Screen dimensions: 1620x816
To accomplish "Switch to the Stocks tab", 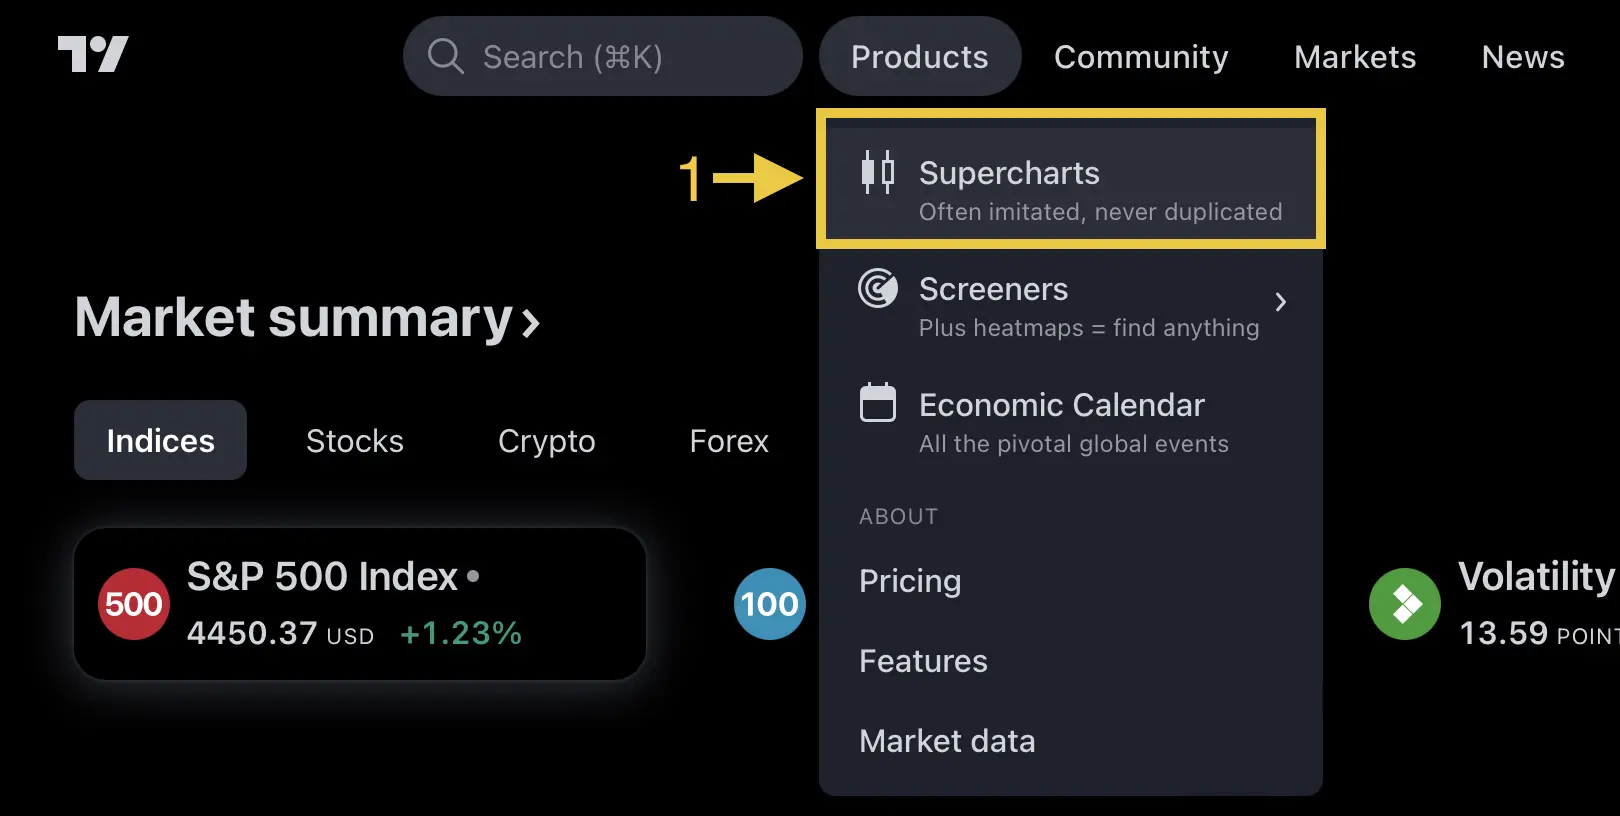I will [354, 440].
